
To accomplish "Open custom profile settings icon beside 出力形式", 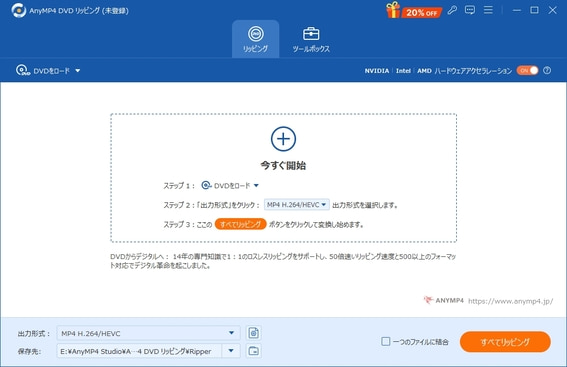I will 254,333.
